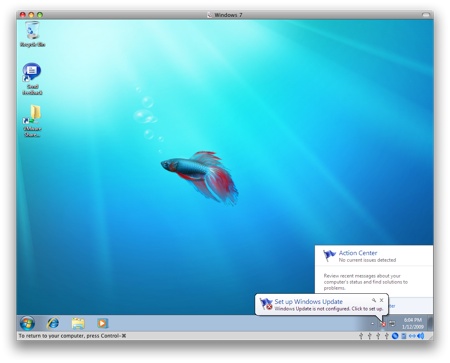Click the 'Windows Update is not configured' message

click(328, 309)
